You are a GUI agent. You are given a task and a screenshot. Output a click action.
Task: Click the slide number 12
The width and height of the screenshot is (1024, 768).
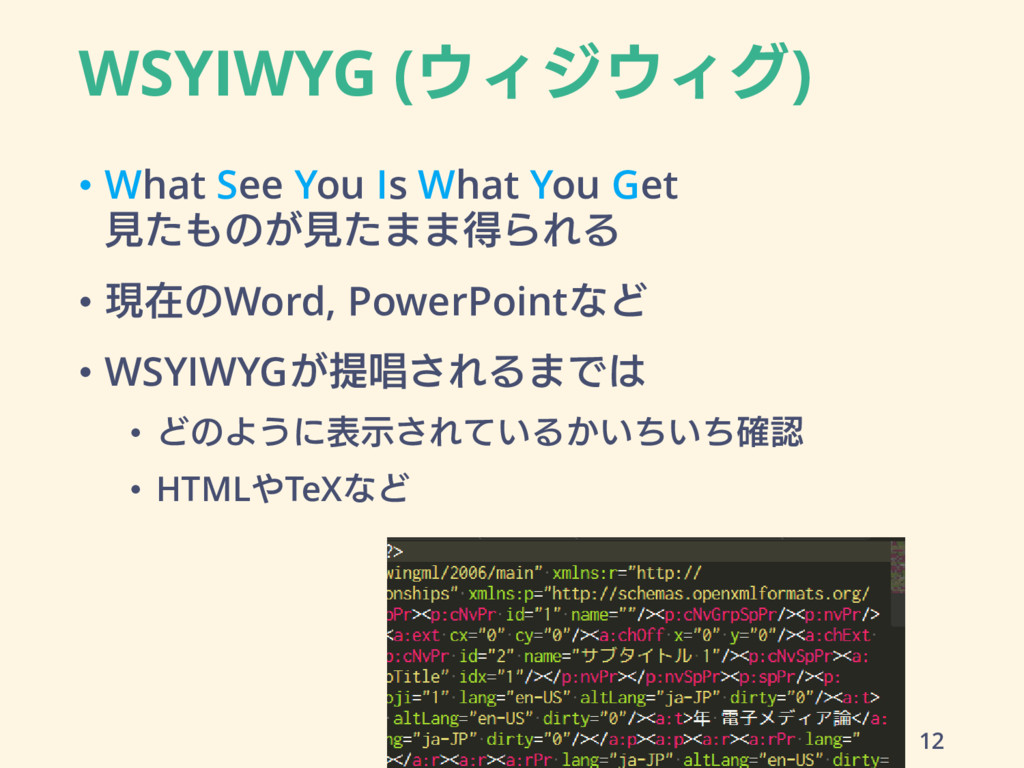tap(932, 741)
